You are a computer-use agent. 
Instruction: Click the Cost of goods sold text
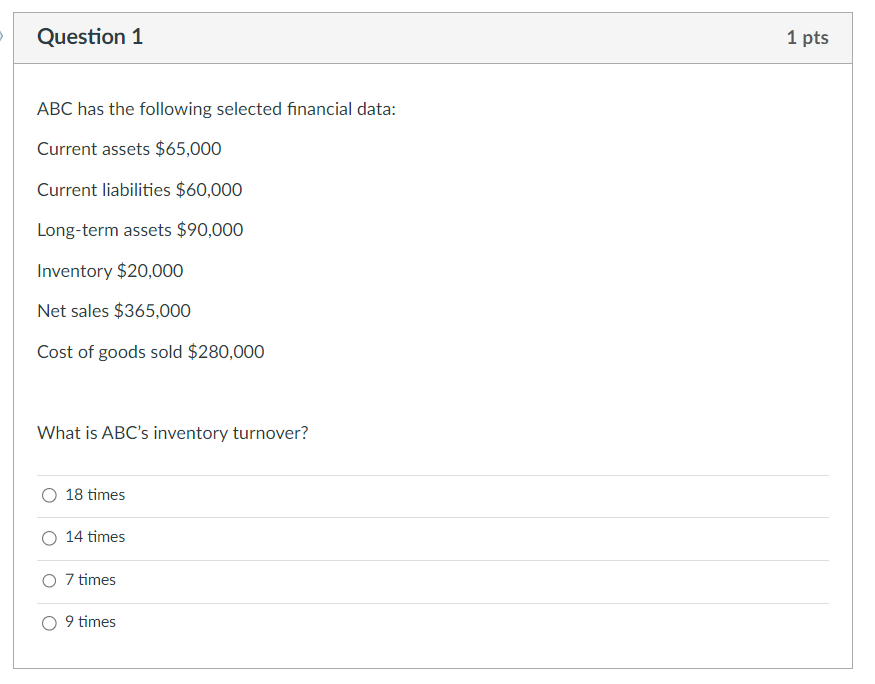tap(150, 351)
